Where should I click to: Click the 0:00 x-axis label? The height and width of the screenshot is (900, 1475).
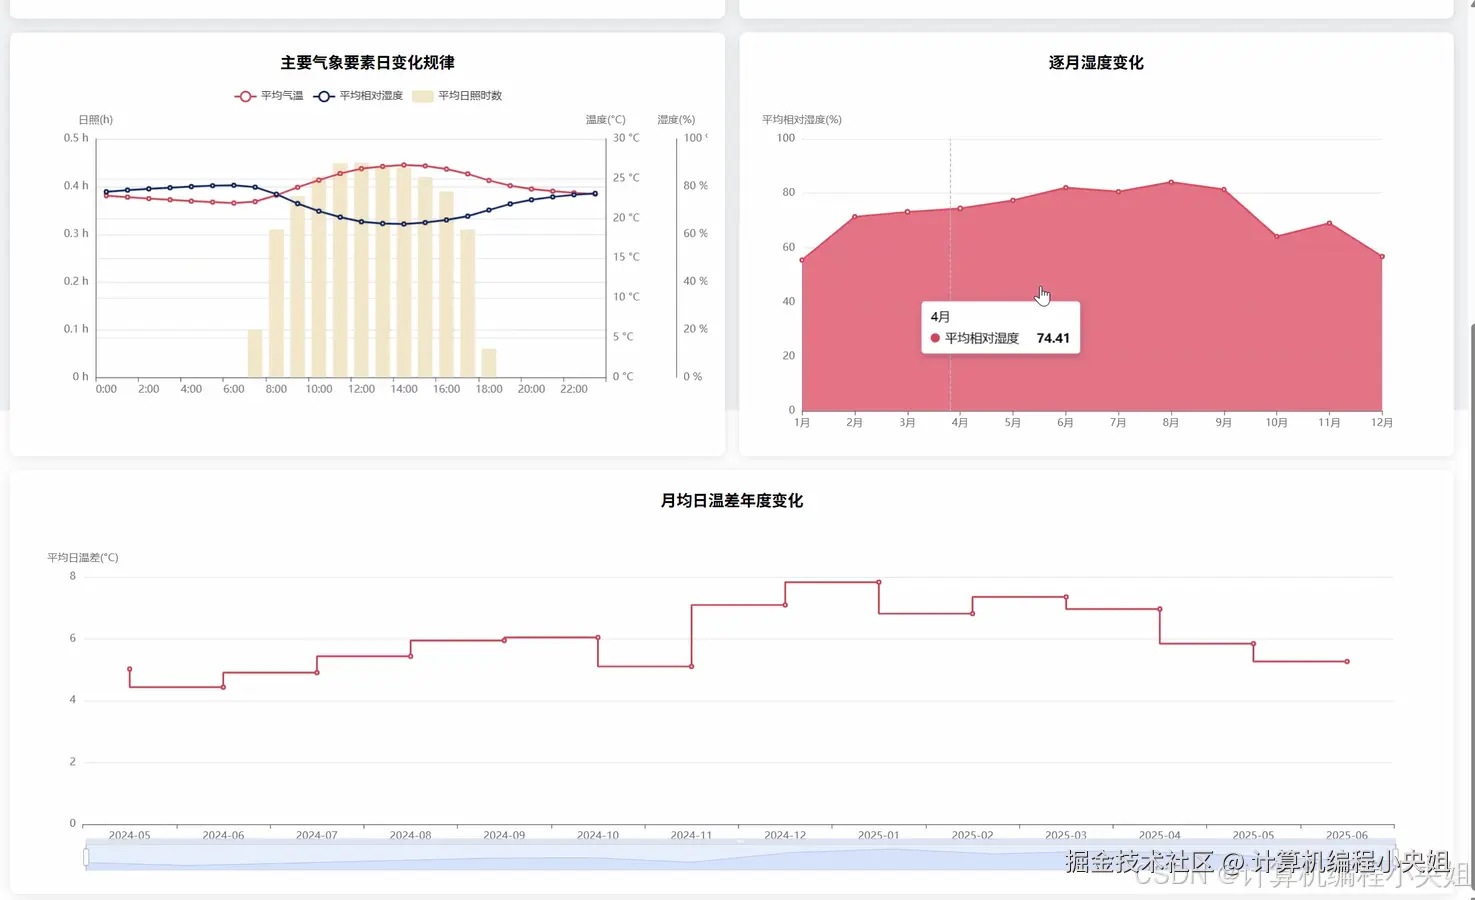[106, 389]
